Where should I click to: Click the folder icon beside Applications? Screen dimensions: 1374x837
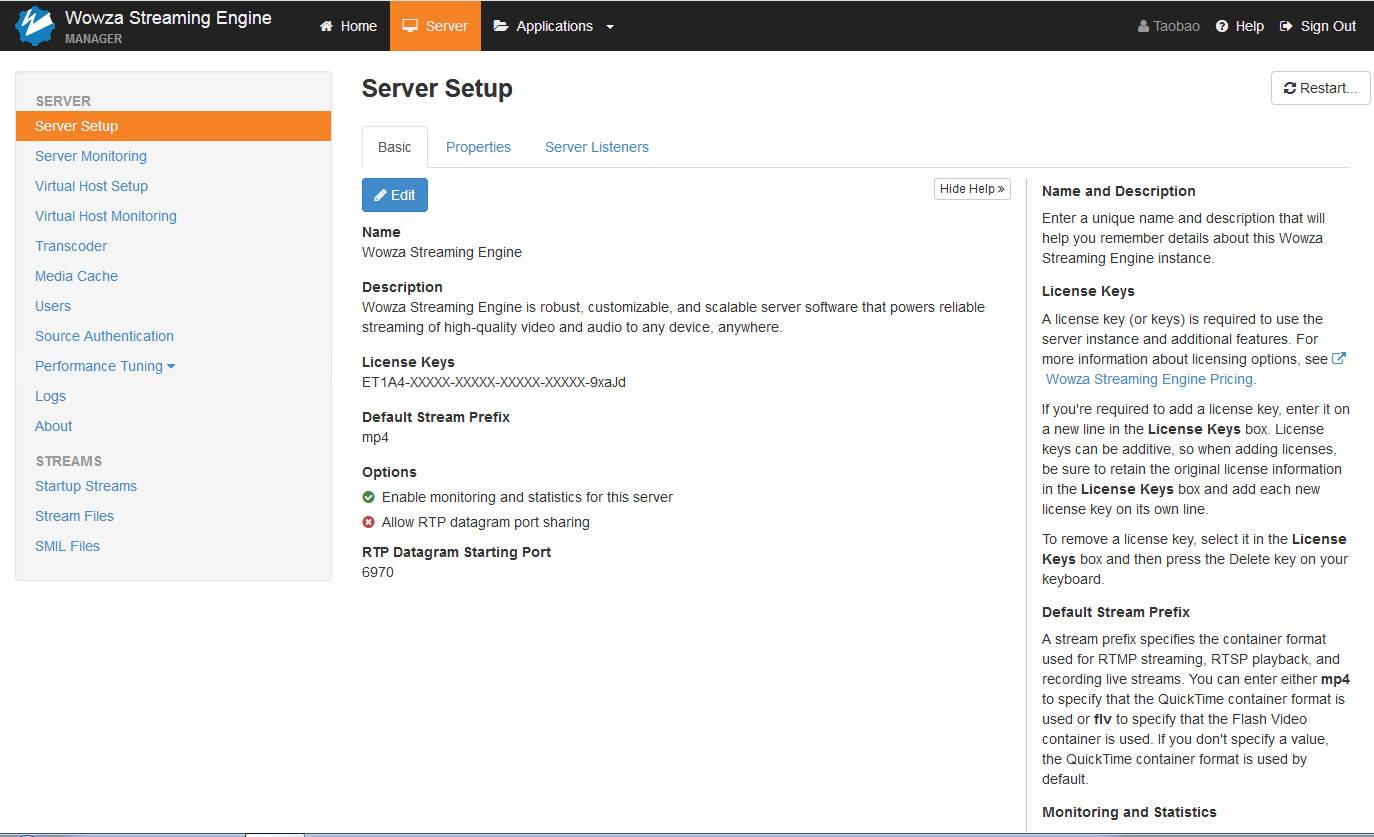[x=501, y=26]
